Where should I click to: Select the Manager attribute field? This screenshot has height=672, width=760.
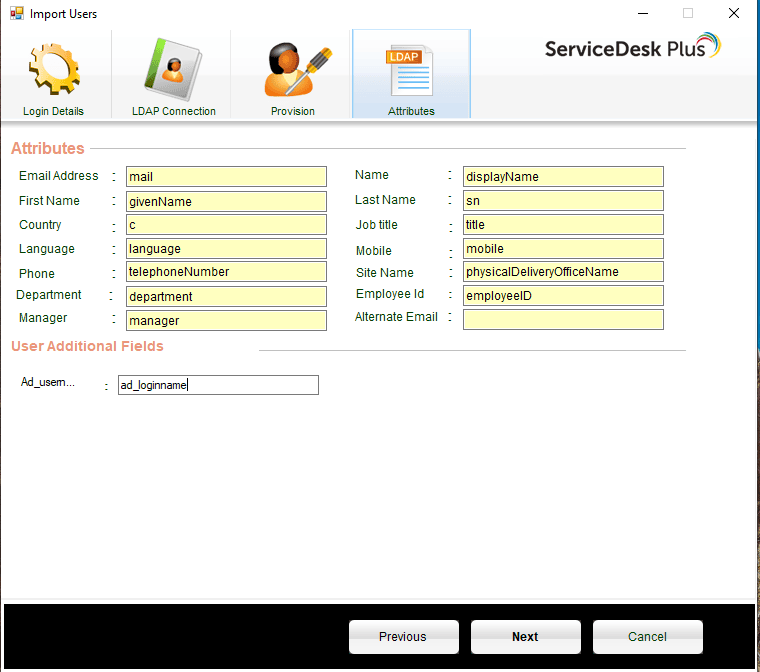226,320
